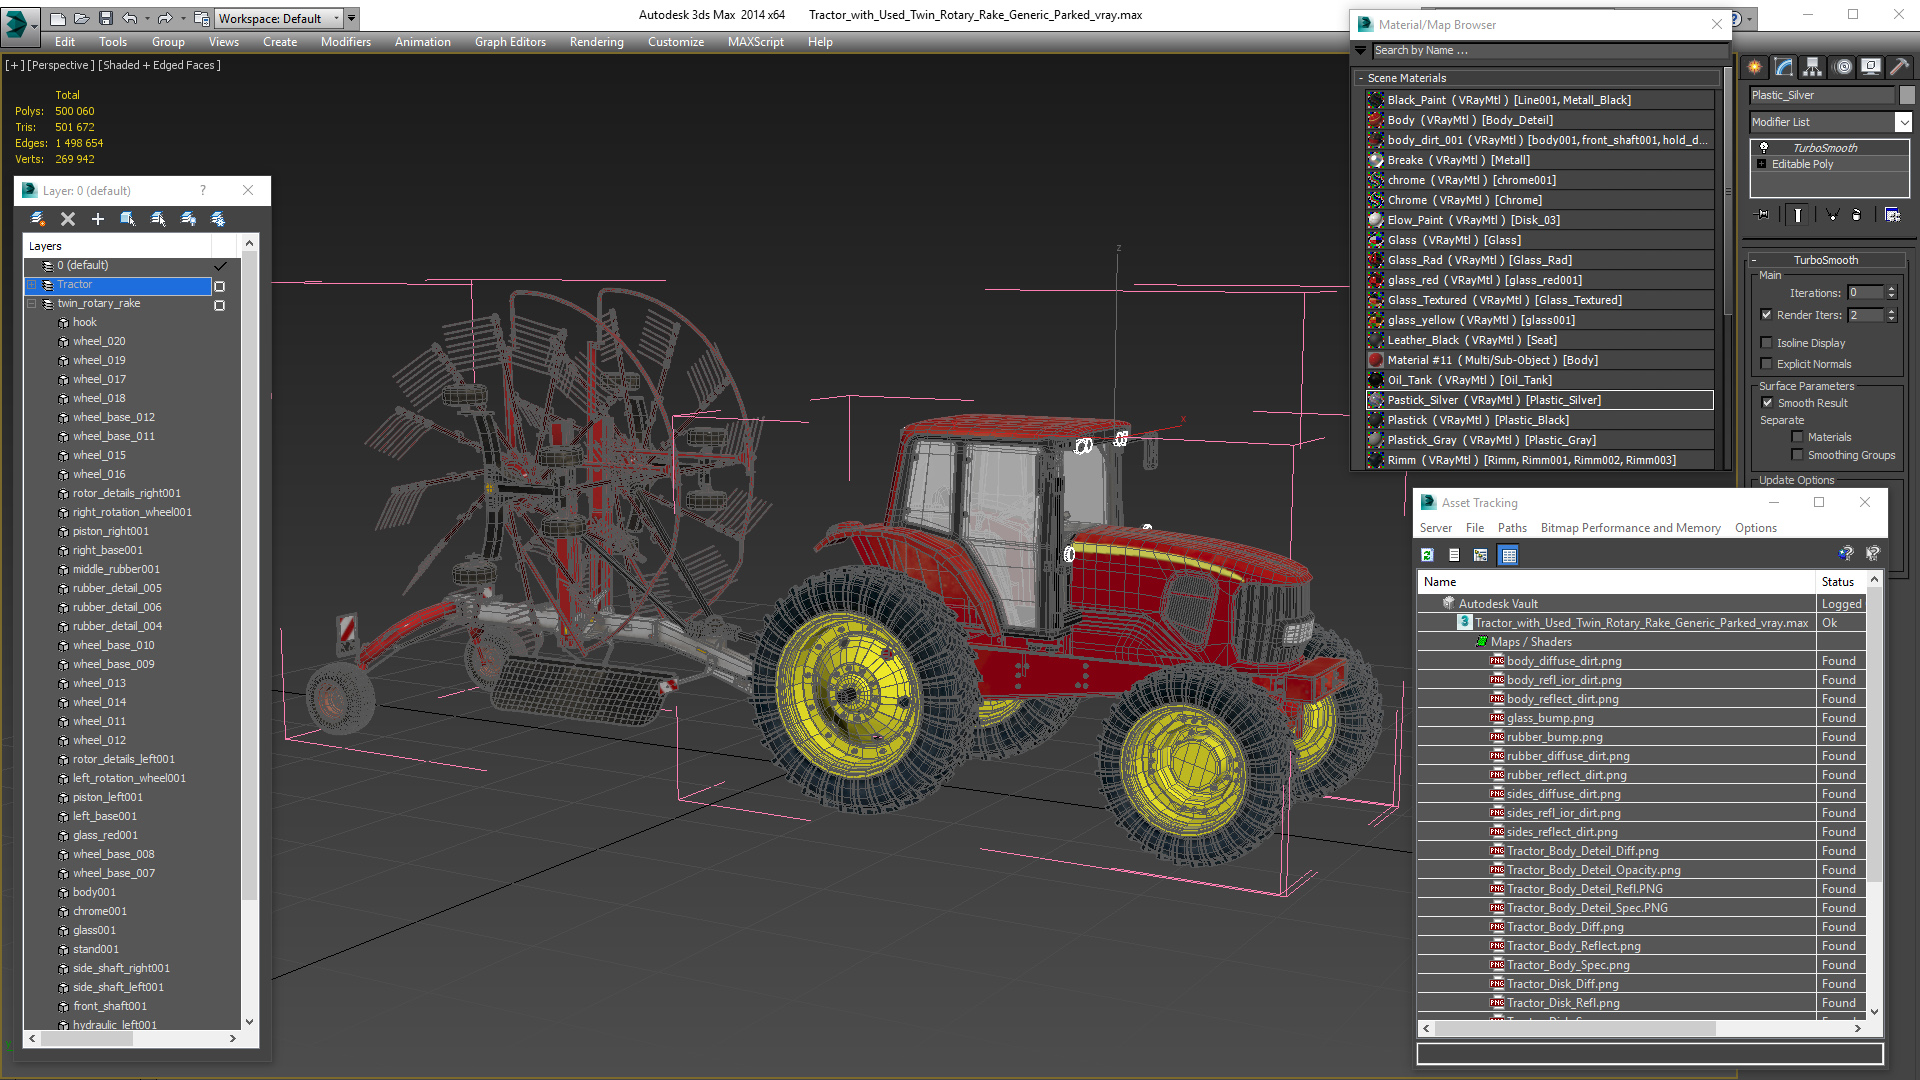Enable Separate by Smoothing Groups checkbox

[x=1797, y=455]
